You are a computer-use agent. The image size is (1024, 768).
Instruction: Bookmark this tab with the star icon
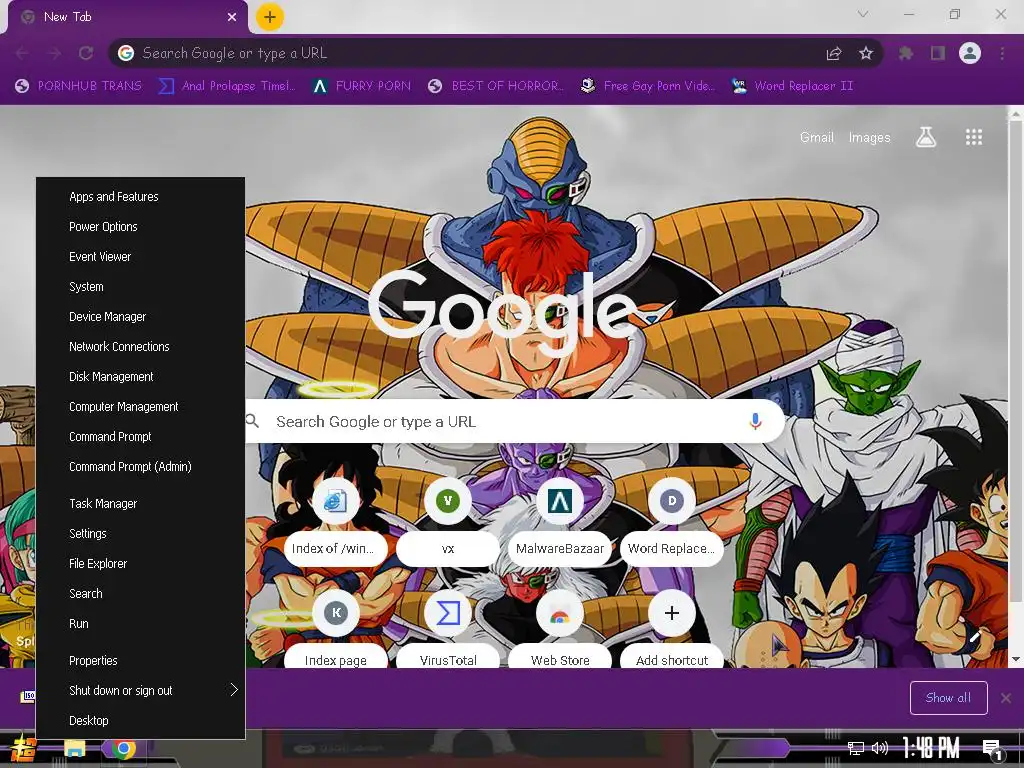click(866, 54)
